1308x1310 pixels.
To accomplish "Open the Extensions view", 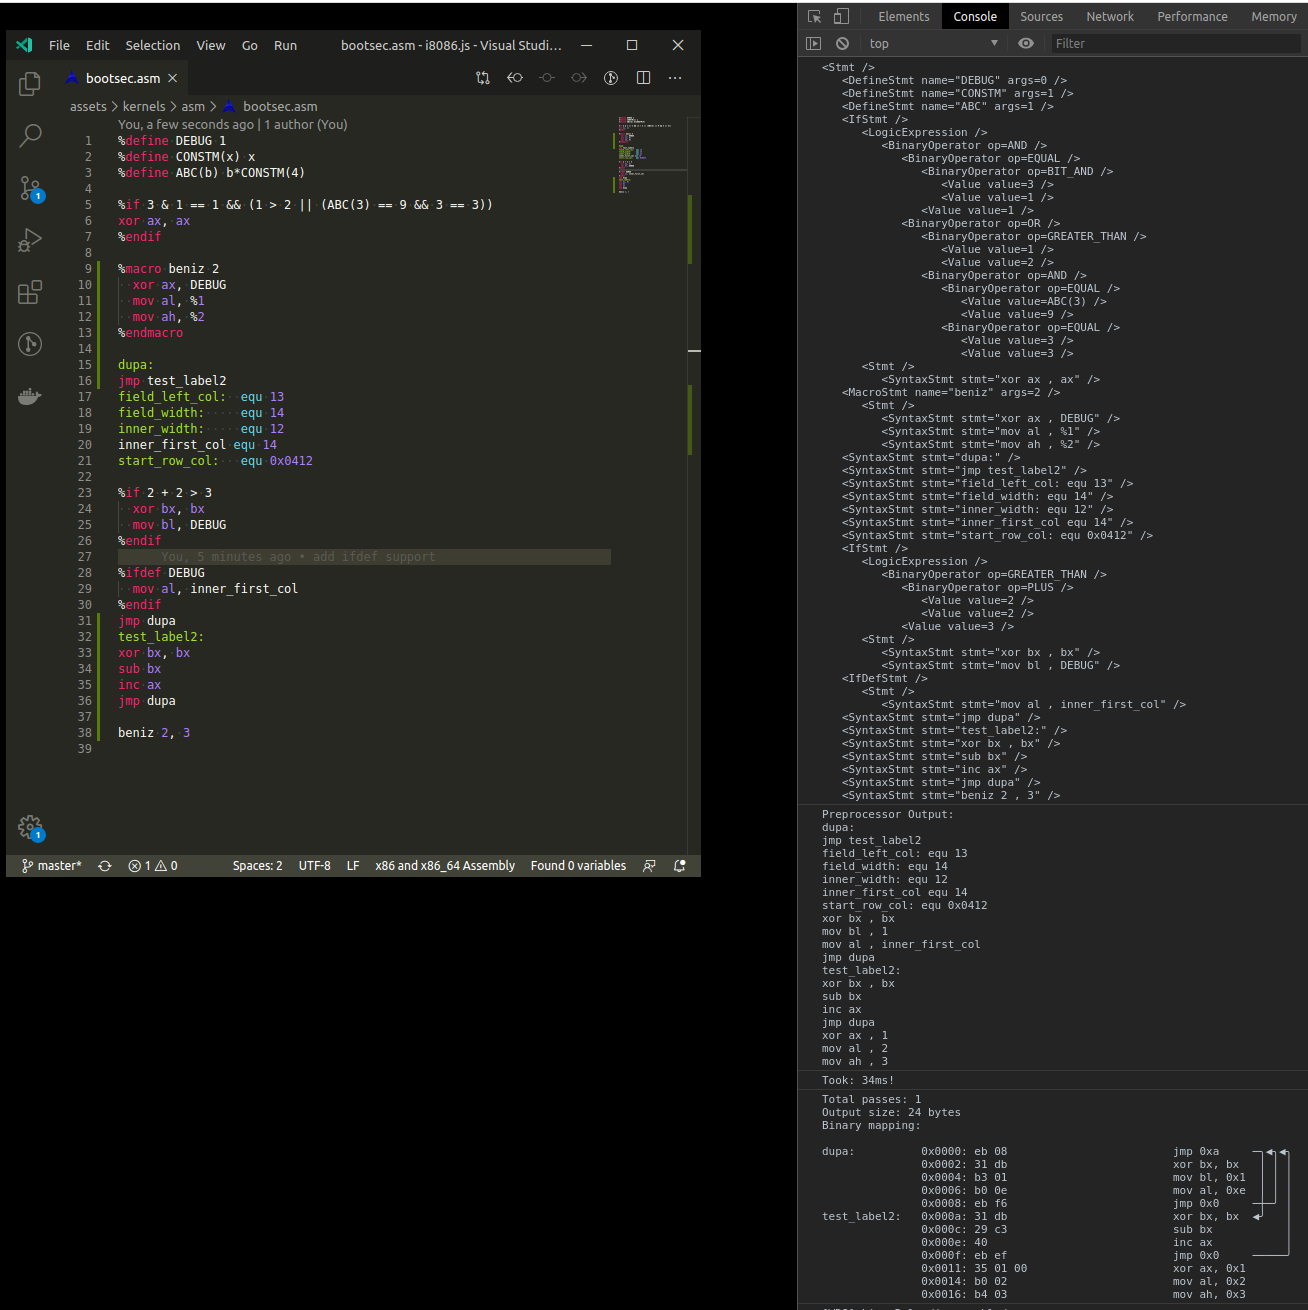I will pyautogui.click(x=30, y=292).
